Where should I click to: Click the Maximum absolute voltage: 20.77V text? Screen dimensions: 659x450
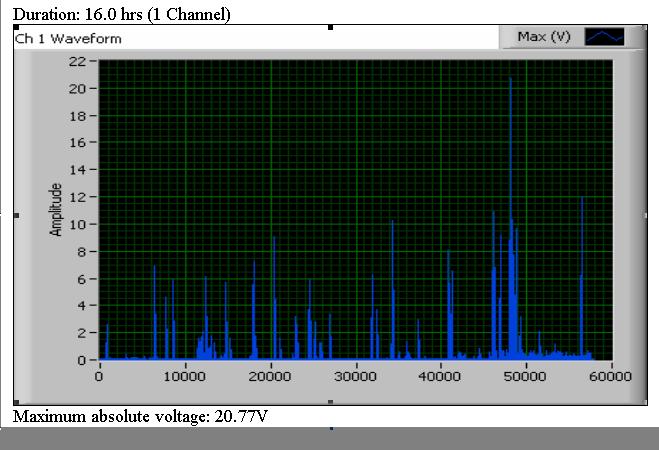pos(140,417)
